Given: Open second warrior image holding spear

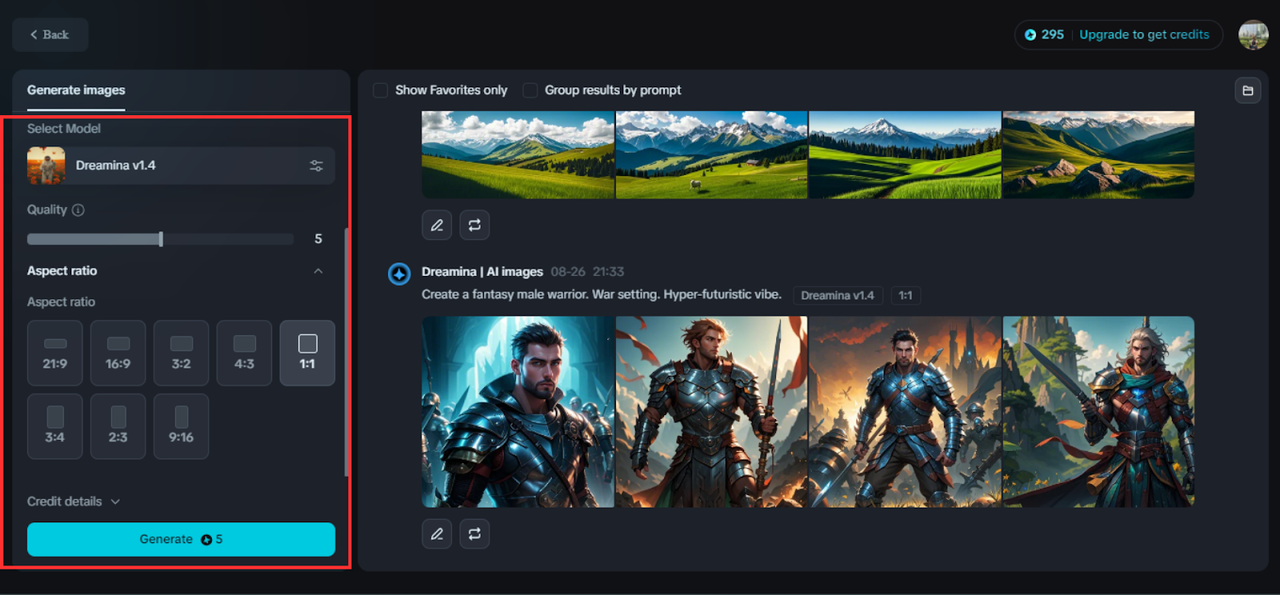Looking at the screenshot, I should point(711,412).
